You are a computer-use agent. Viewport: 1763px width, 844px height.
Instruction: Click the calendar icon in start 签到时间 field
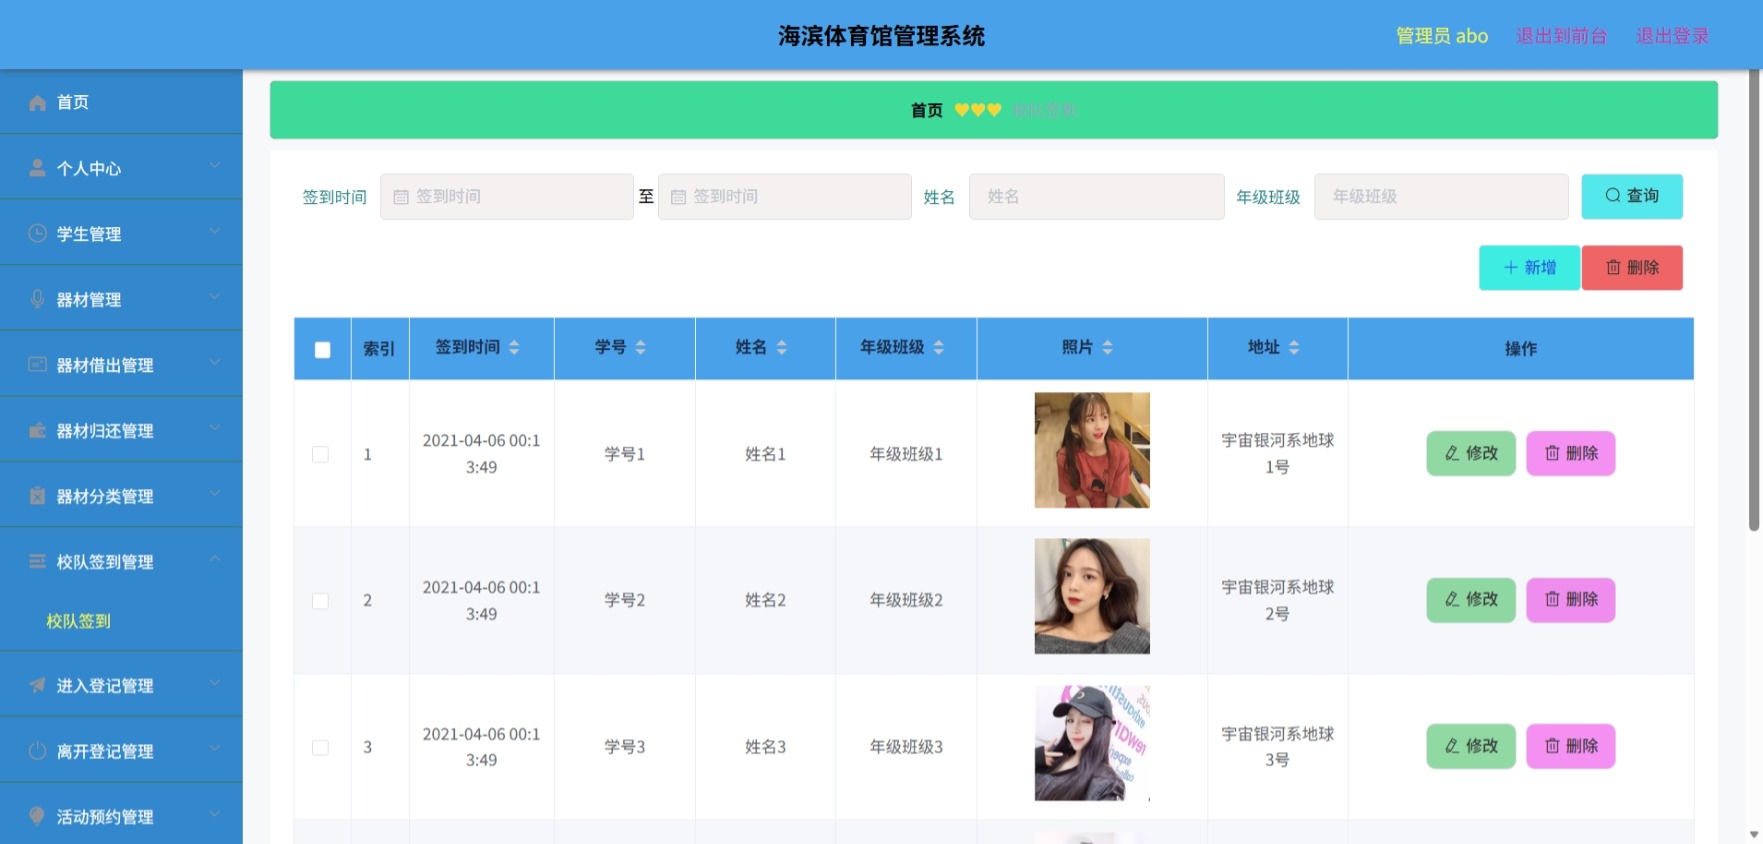pos(401,197)
